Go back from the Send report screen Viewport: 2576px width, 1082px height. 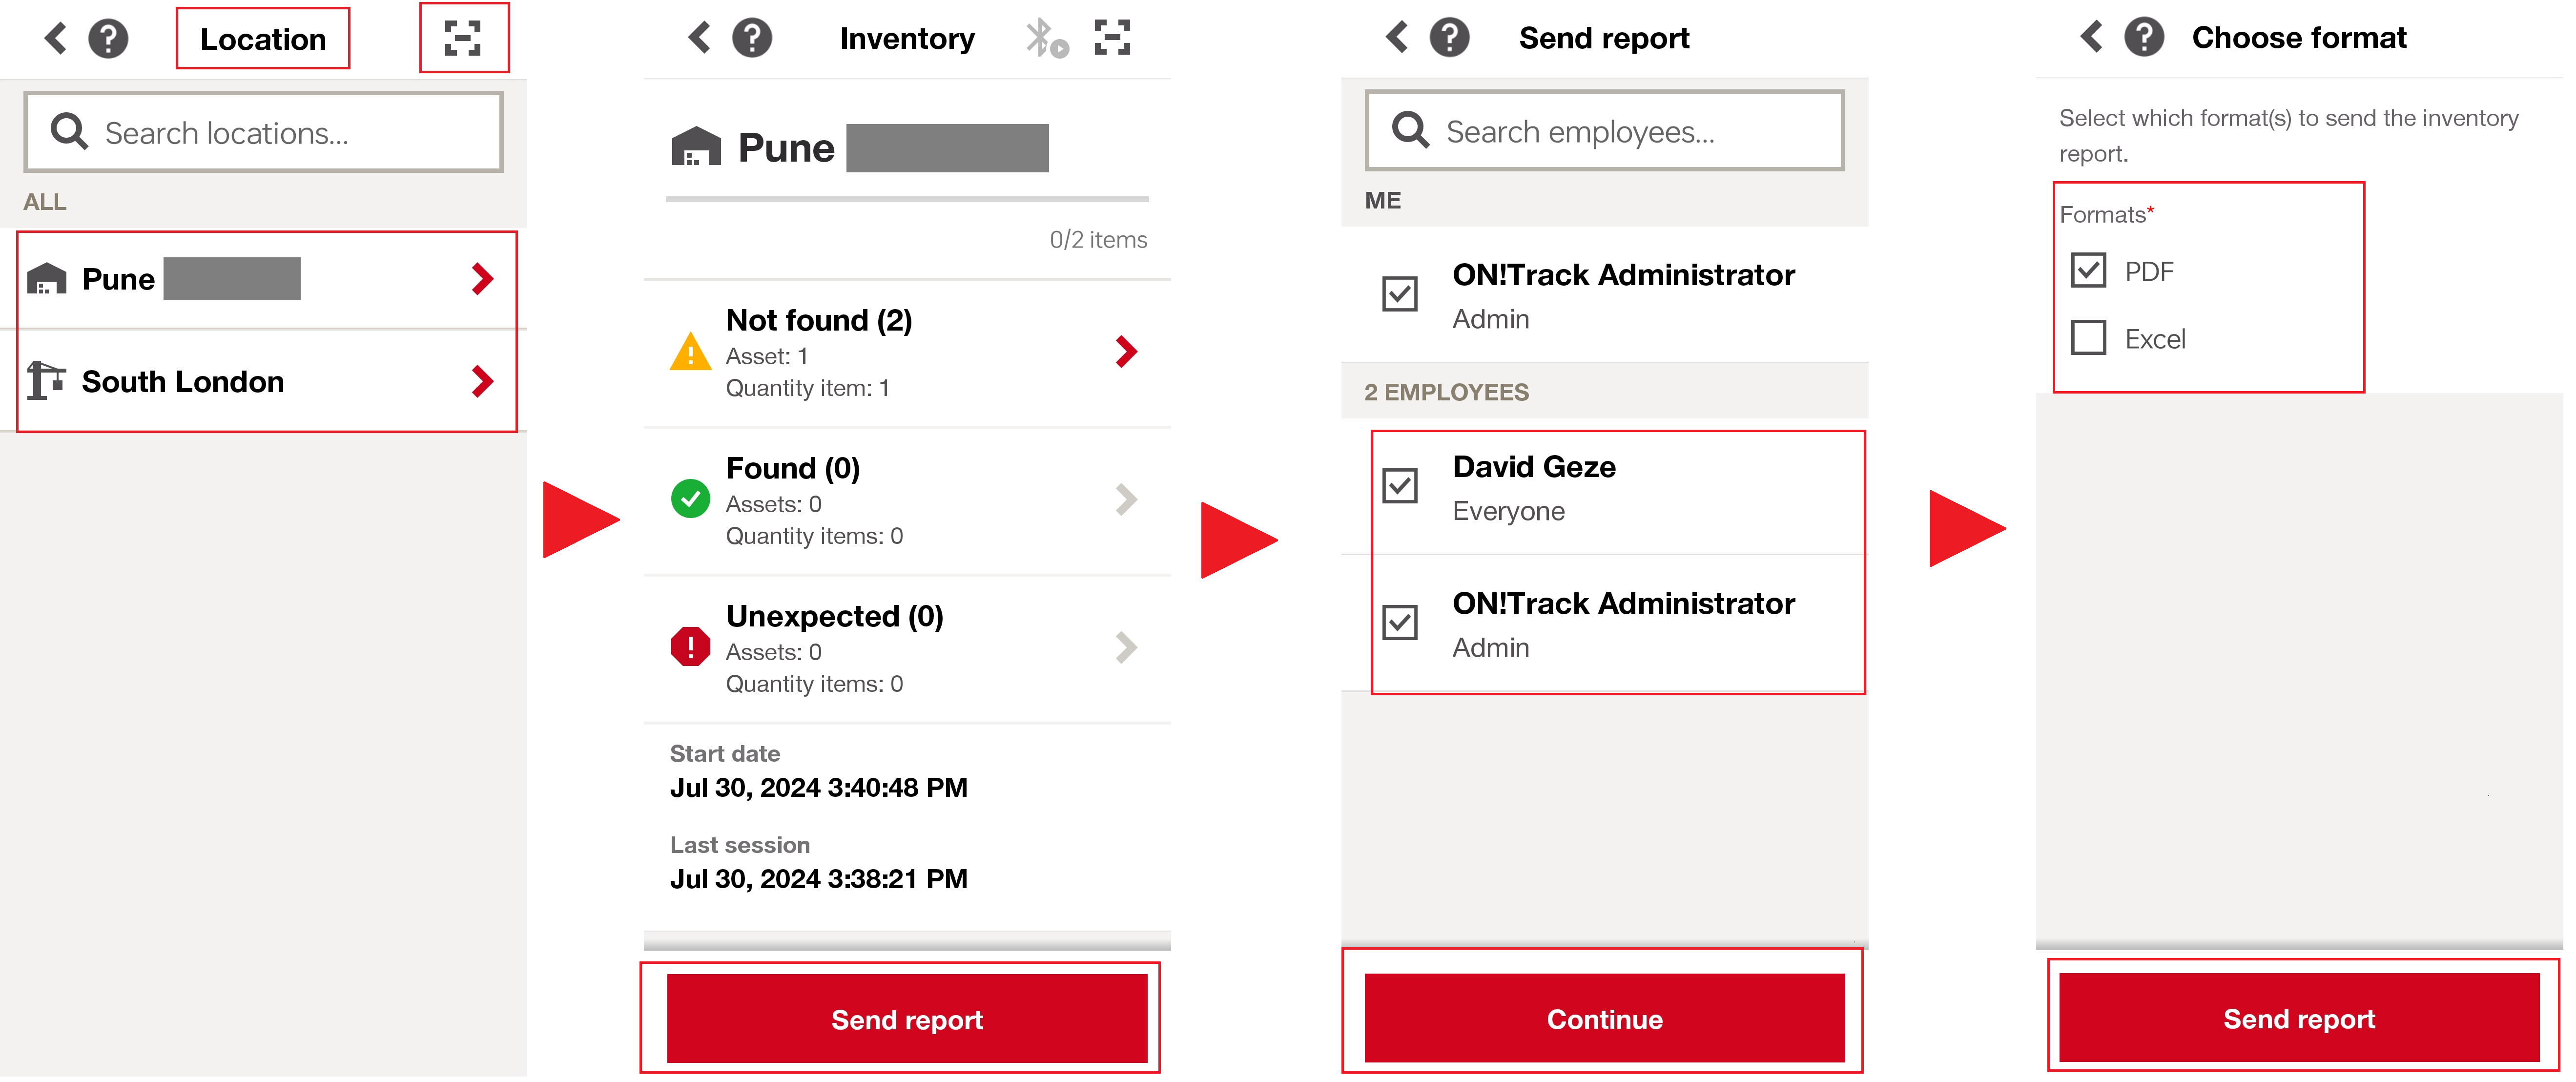(x=1396, y=37)
